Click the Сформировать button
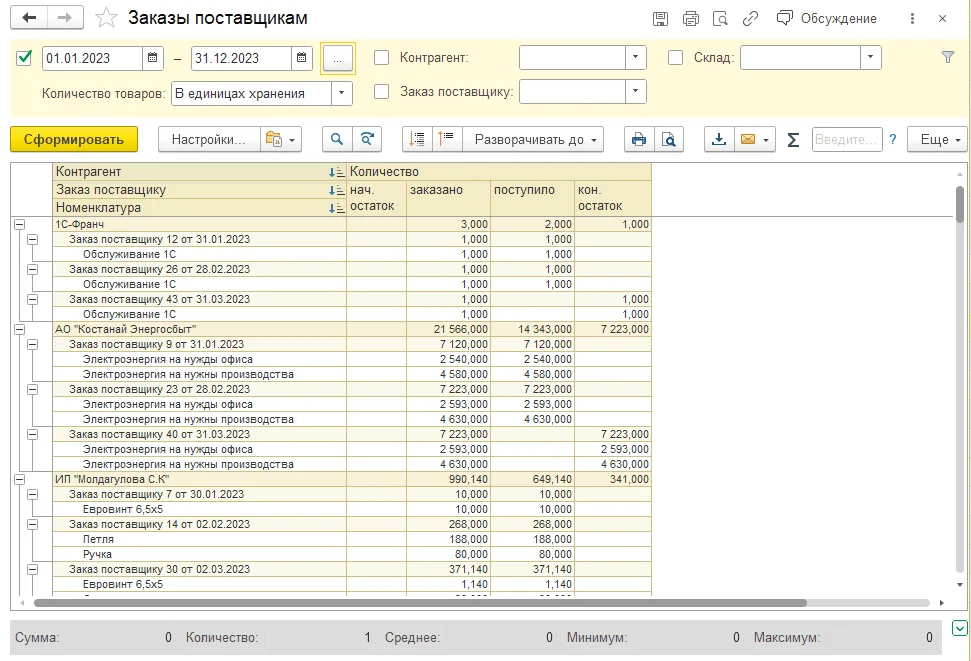The height and width of the screenshot is (661, 971). [x=74, y=139]
